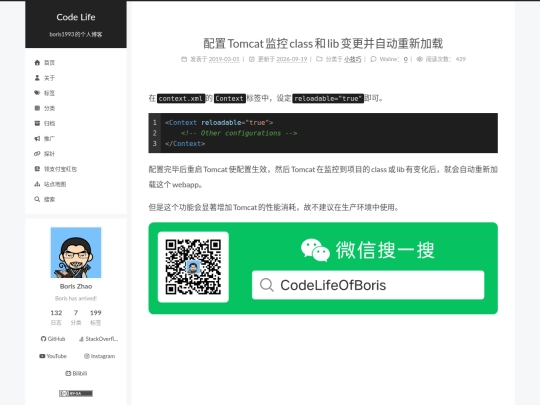Click the closing </Context> code line

pos(185,144)
